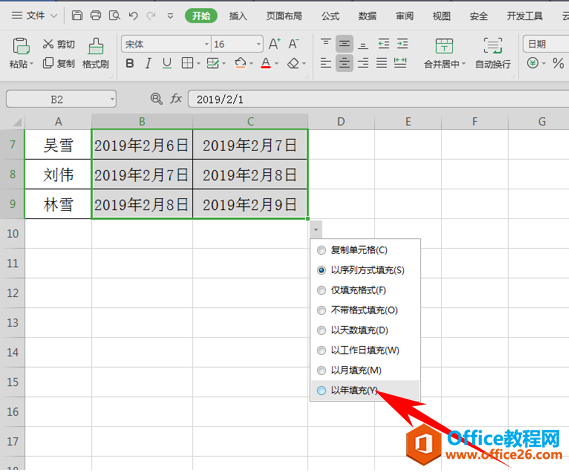Toggle bold formatting
Image resolution: width=569 pixels, height=472 pixels.
click(130, 63)
